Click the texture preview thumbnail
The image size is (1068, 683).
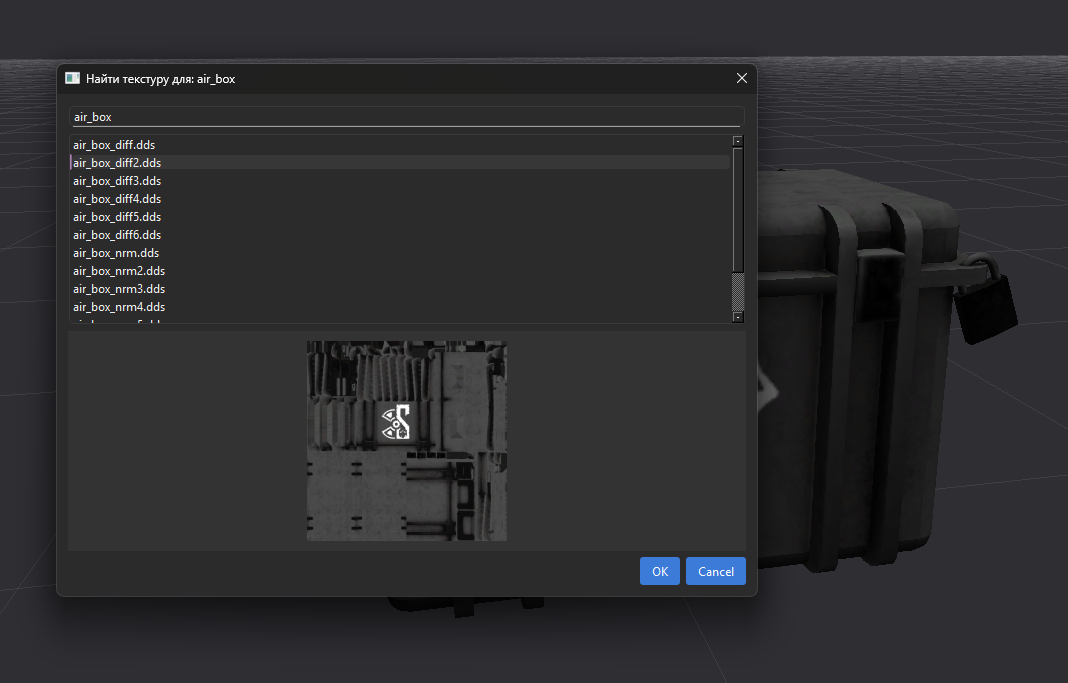point(406,440)
